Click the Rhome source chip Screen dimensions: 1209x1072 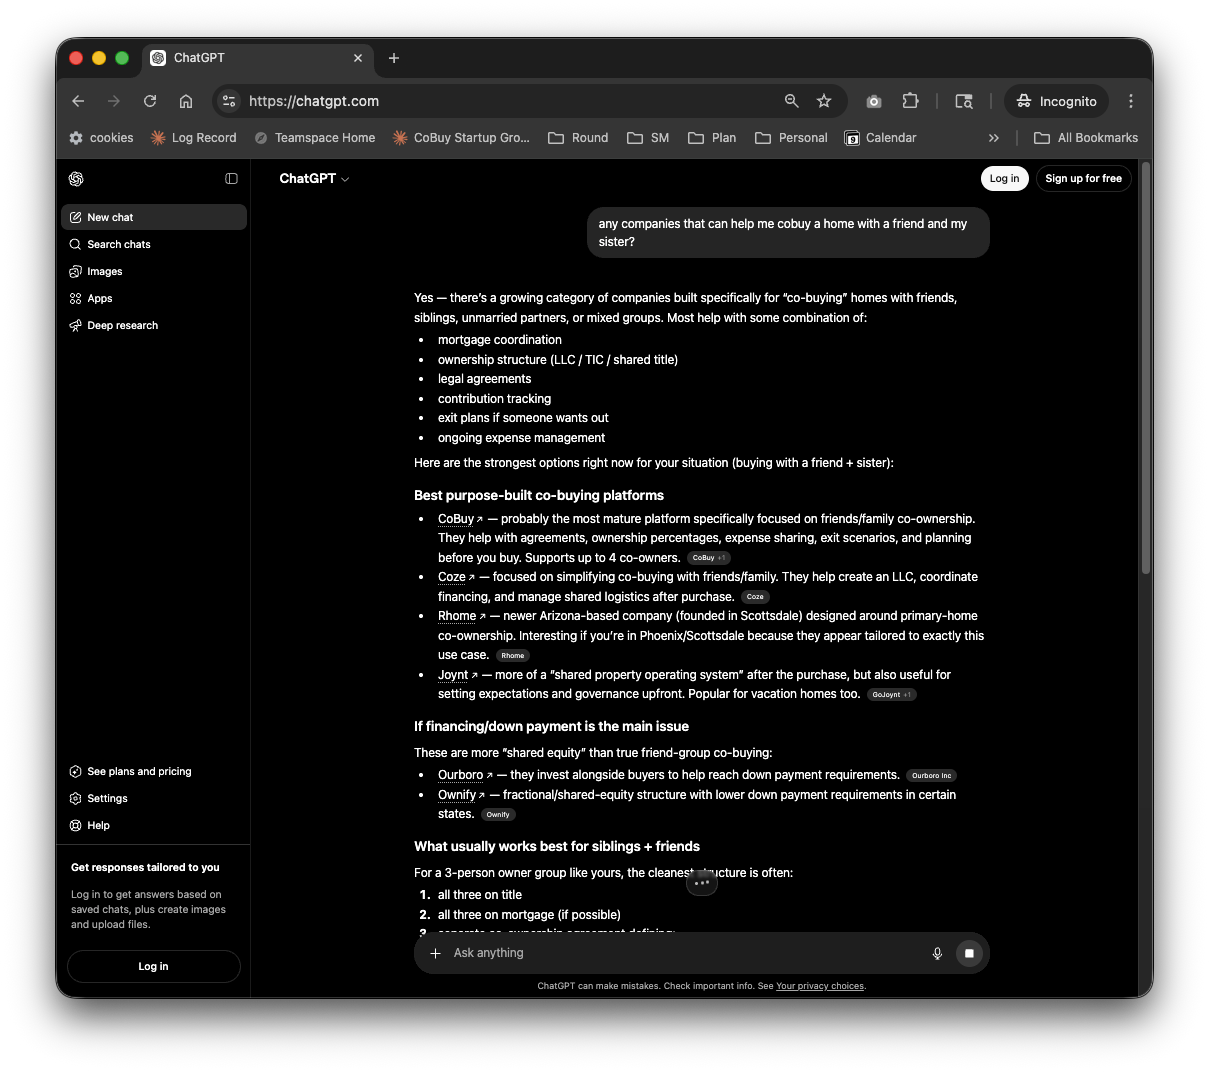tap(513, 656)
